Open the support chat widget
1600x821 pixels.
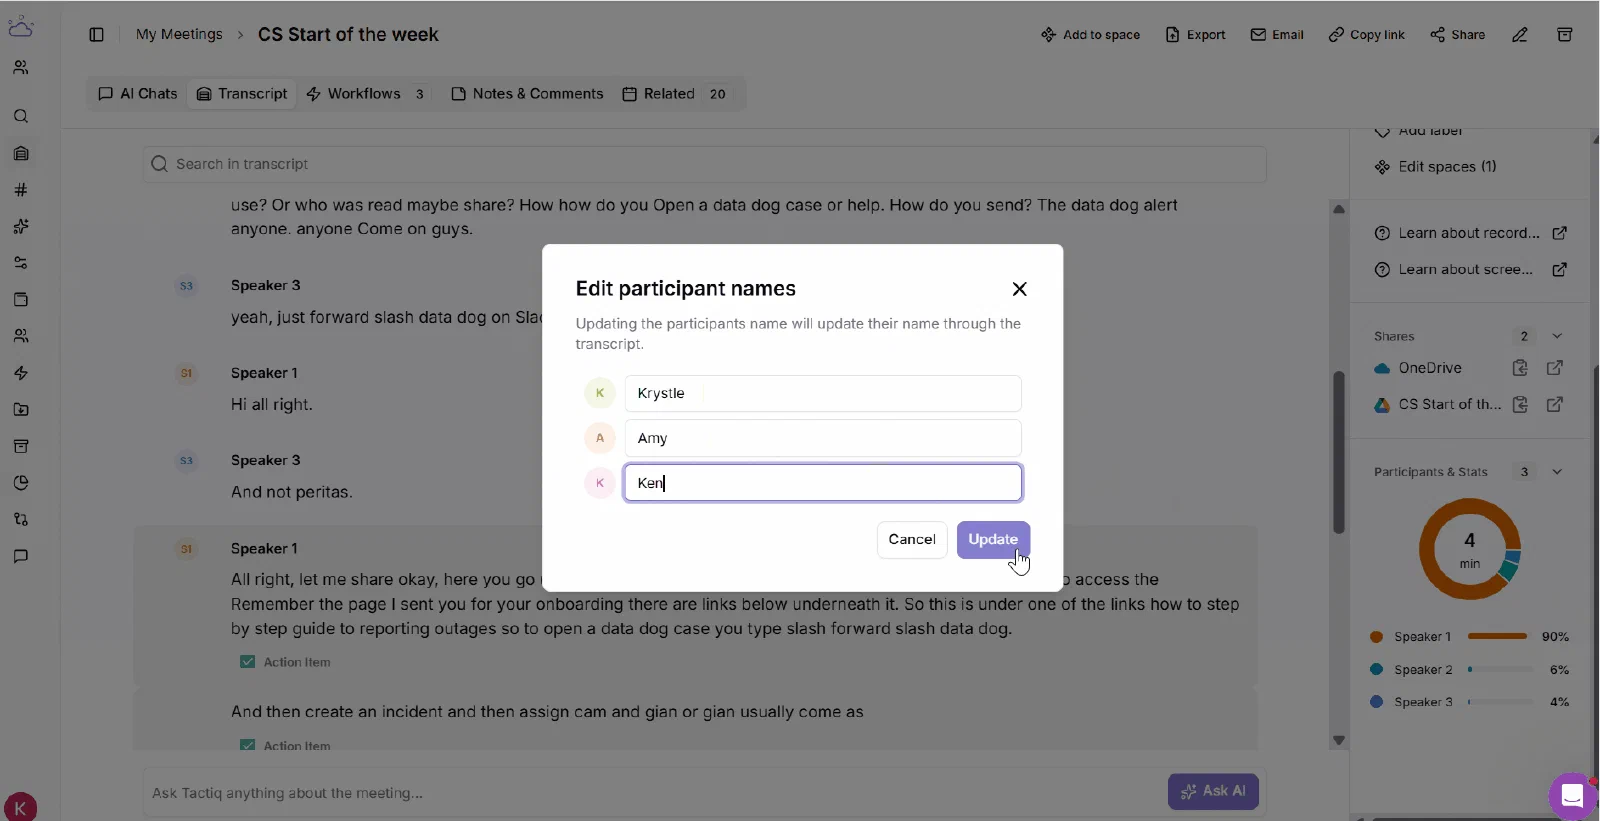click(1572, 796)
